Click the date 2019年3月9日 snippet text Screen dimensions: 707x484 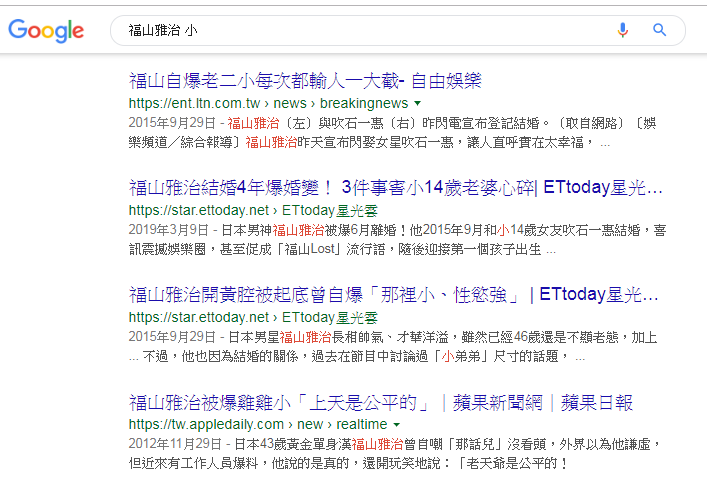coord(169,230)
